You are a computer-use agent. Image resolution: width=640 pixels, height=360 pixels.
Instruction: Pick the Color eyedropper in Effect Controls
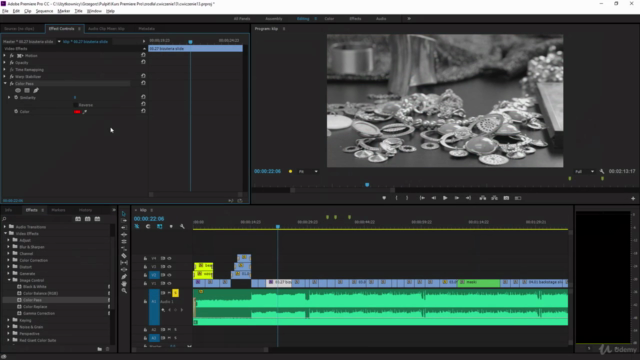click(x=85, y=111)
